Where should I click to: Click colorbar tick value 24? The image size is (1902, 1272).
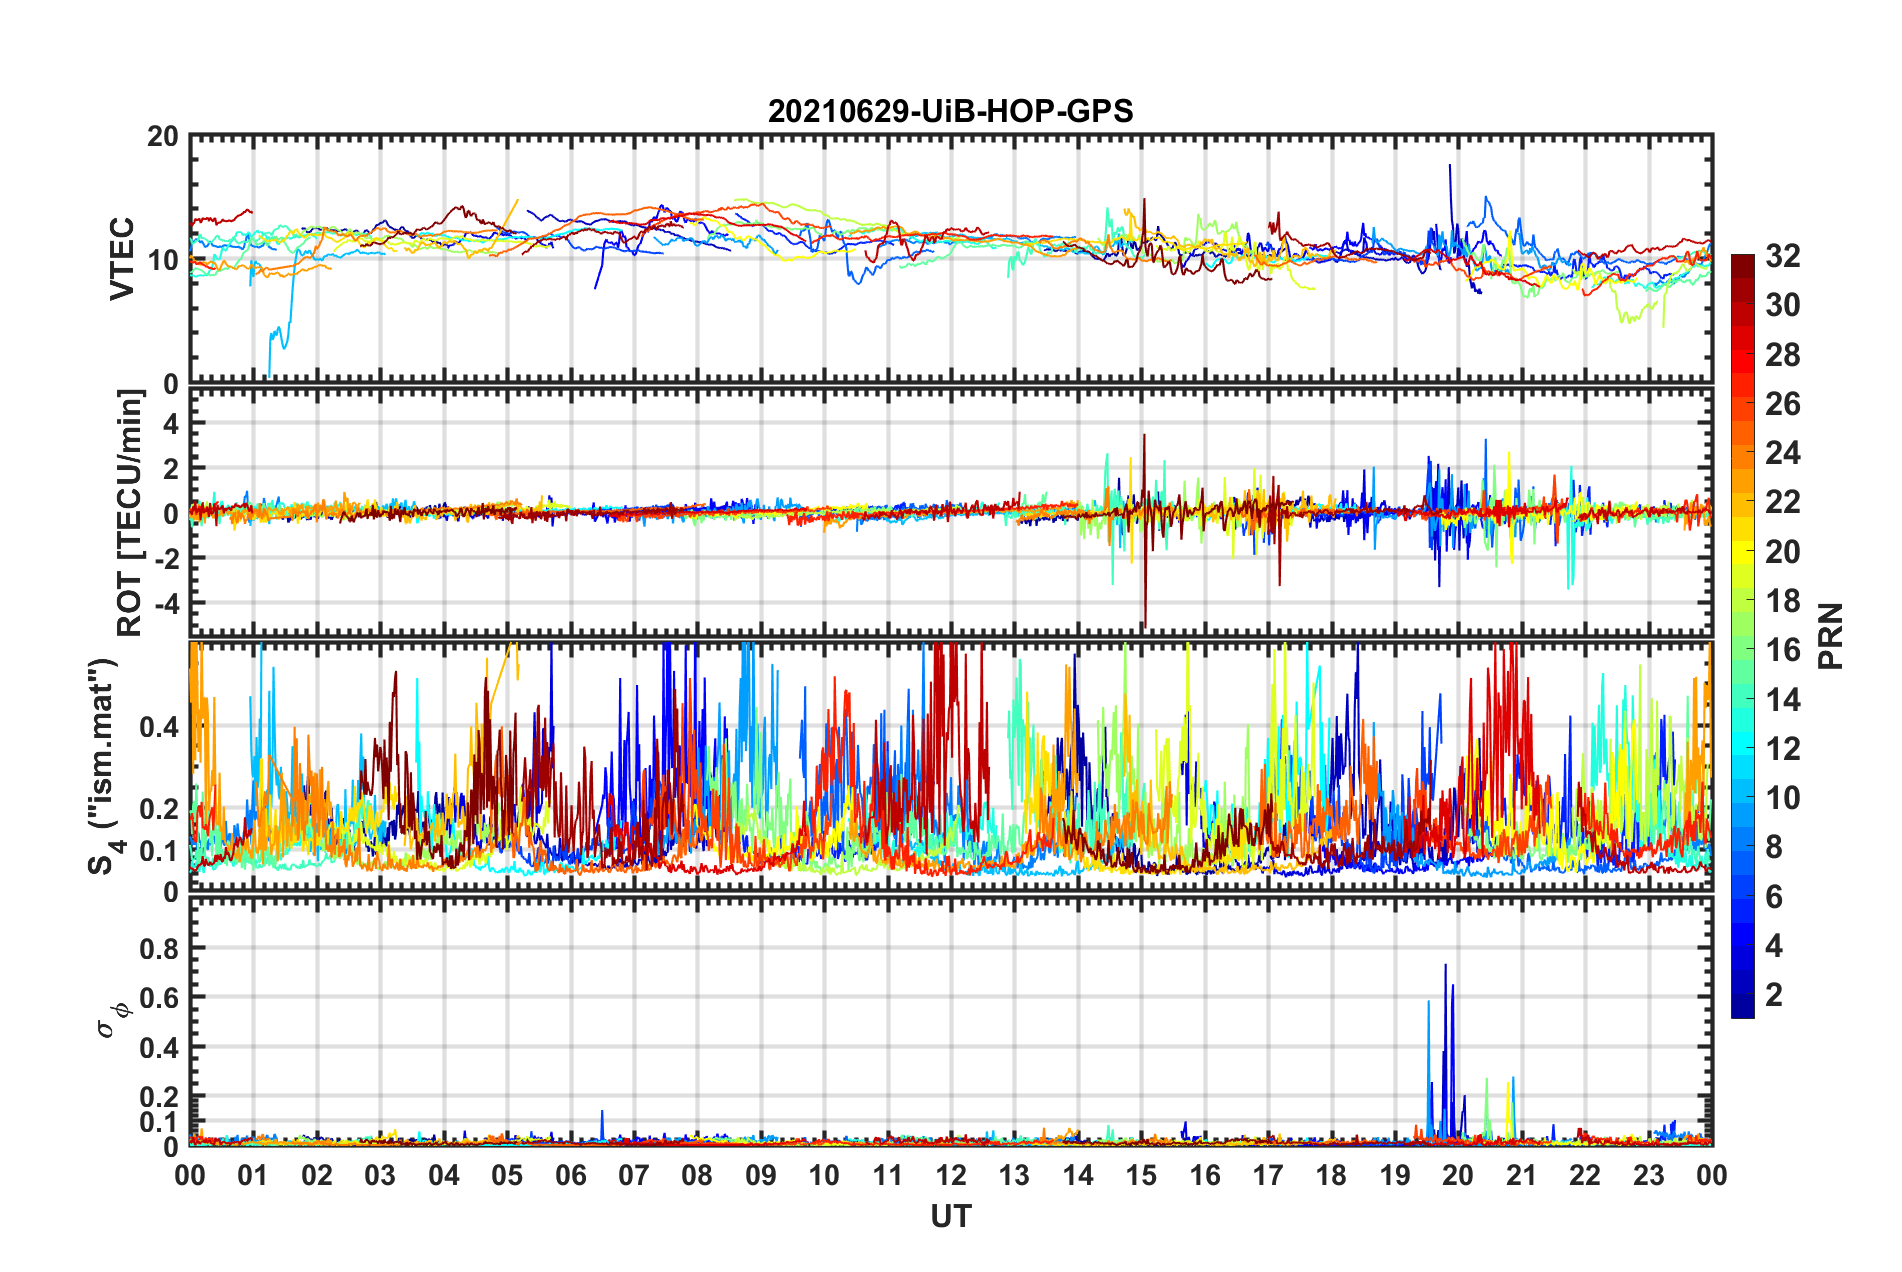(1782, 453)
